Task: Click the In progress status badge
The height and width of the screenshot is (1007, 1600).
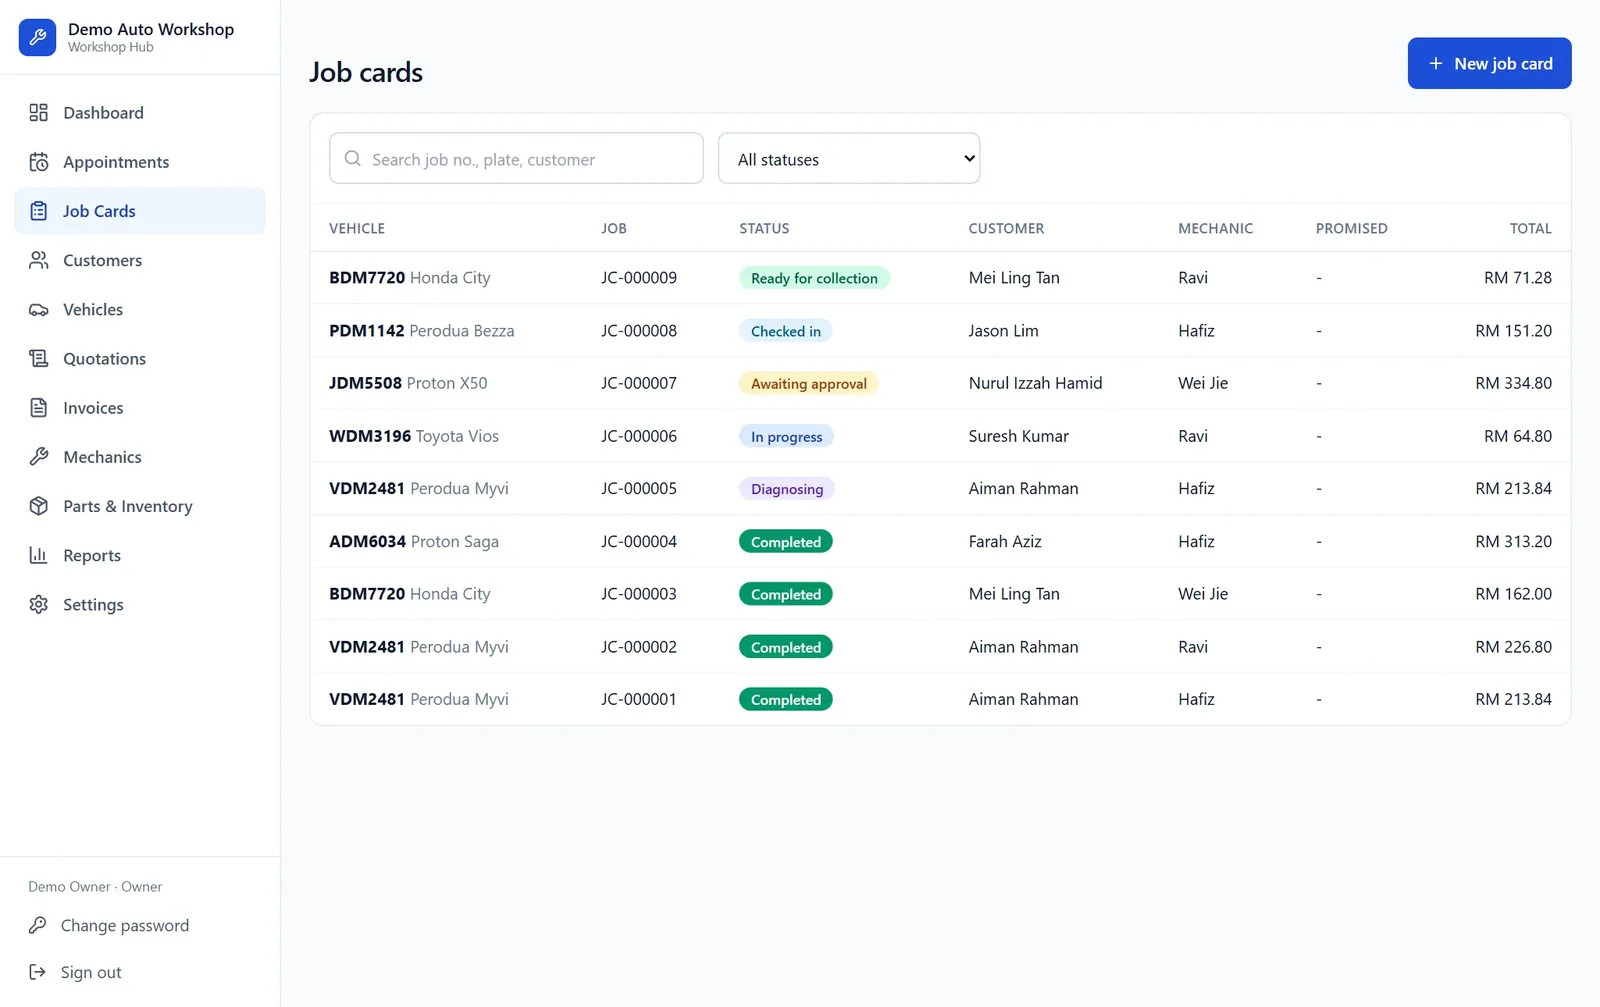Action: click(x=786, y=437)
